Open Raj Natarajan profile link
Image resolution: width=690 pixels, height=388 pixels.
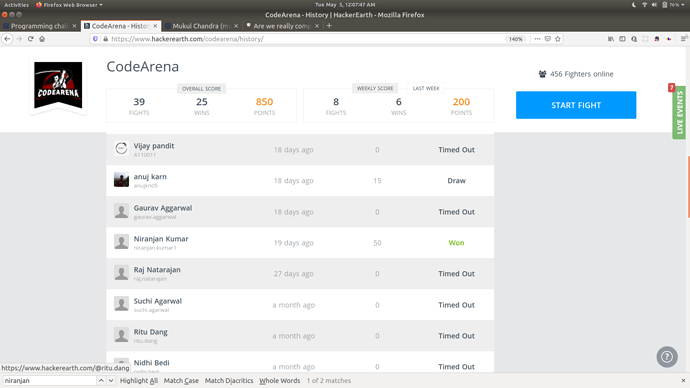(x=157, y=270)
